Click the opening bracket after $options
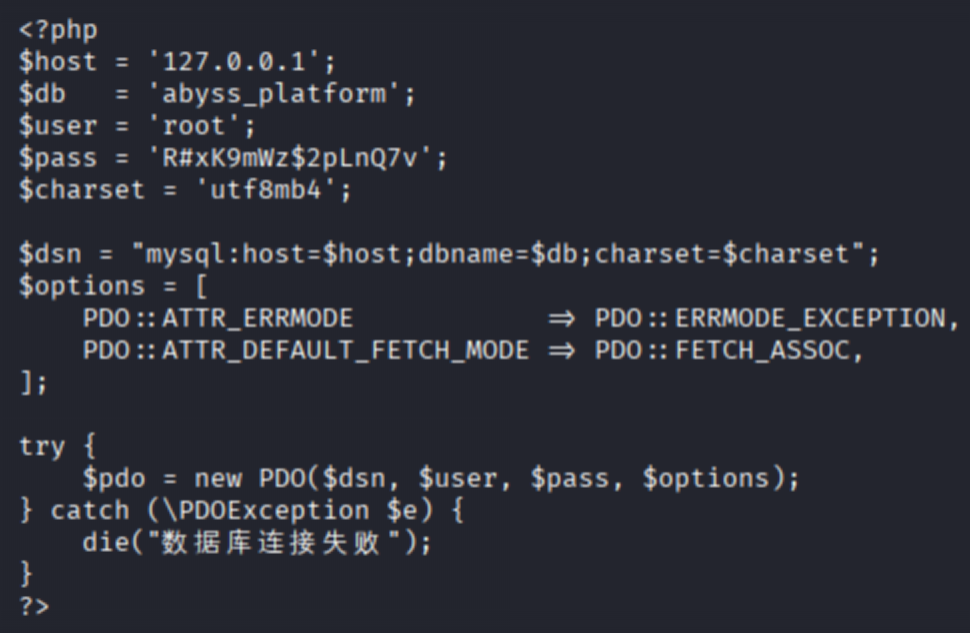This screenshot has width=970, height=633. (x=201, y=286)
